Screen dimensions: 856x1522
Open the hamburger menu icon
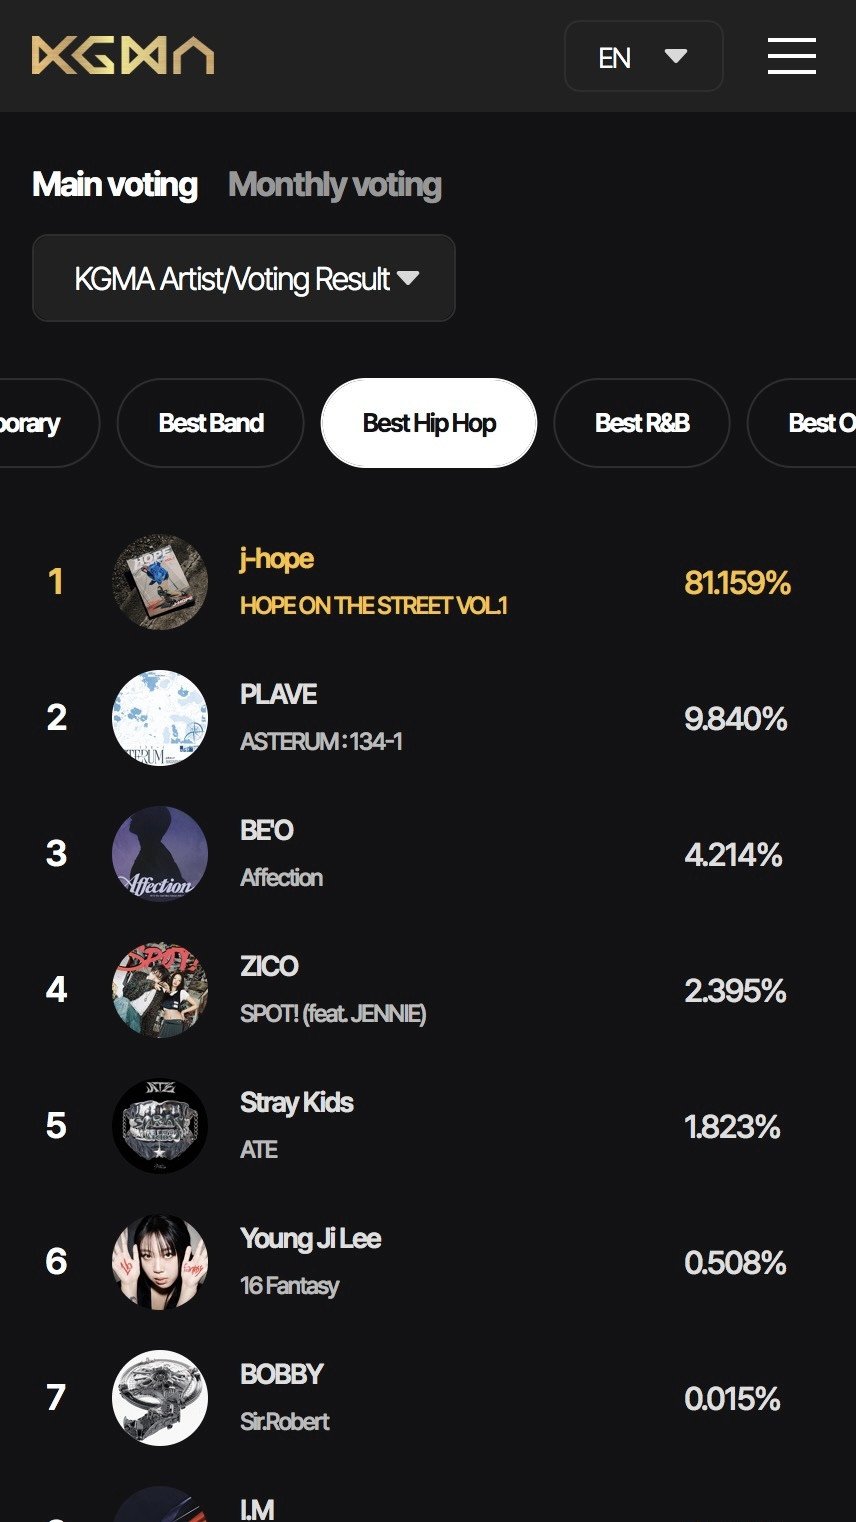click(x=792, y=56)
